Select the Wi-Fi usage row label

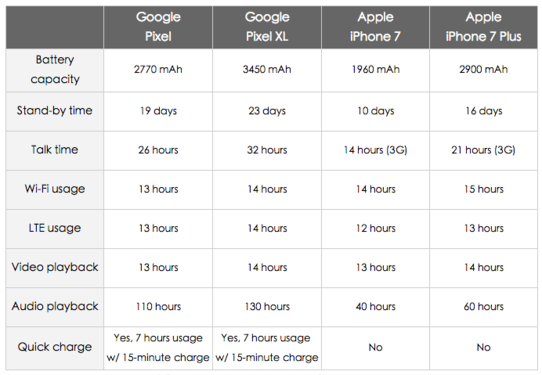(x=55, y=189)
